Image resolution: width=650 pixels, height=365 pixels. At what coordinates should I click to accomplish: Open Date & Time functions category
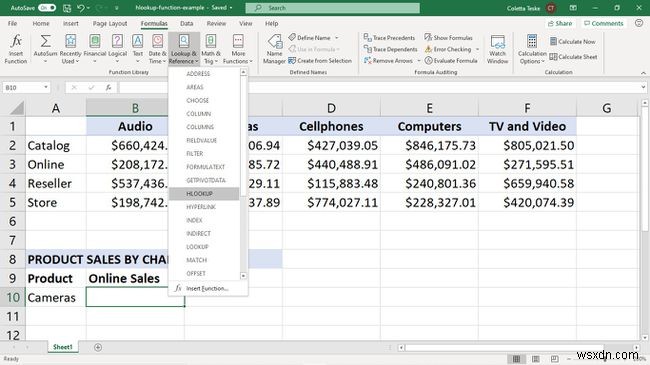coord(158,49)
